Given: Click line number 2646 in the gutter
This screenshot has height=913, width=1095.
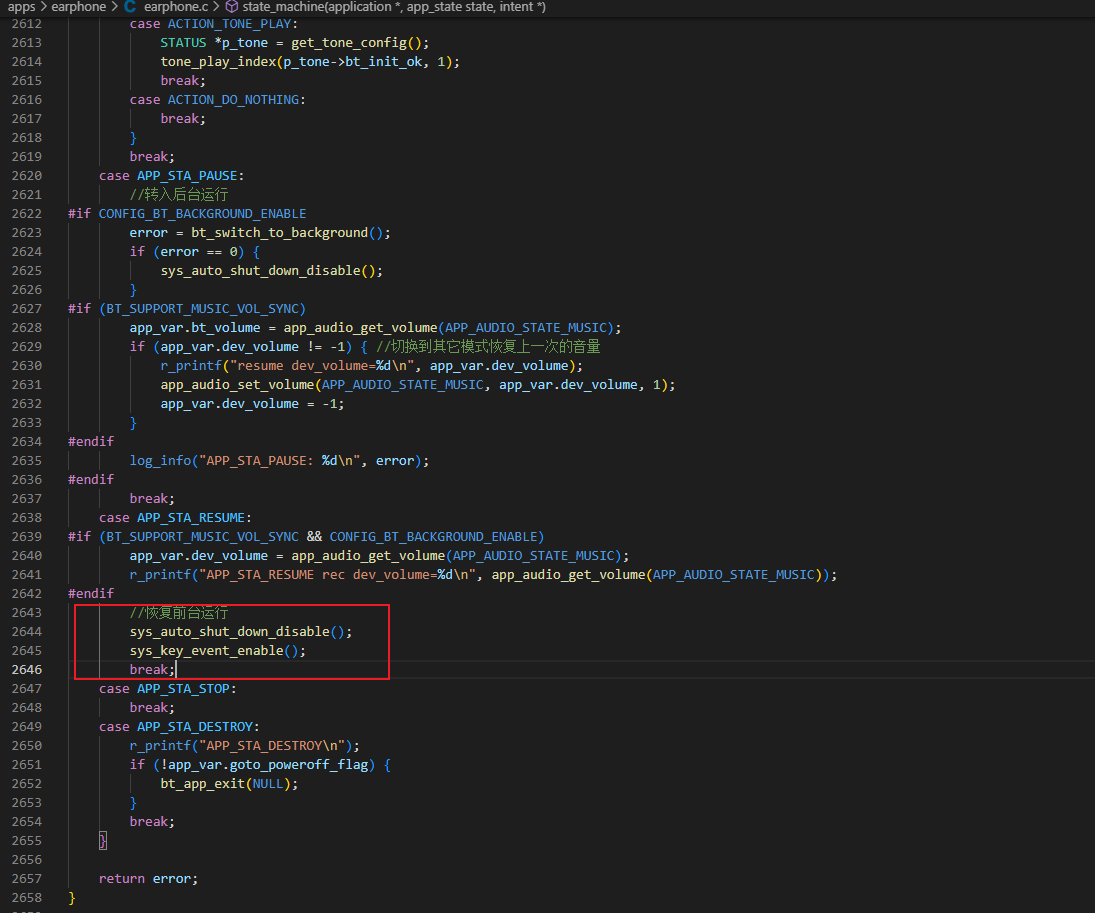Looking at the screenshot, I should point(27,669).
